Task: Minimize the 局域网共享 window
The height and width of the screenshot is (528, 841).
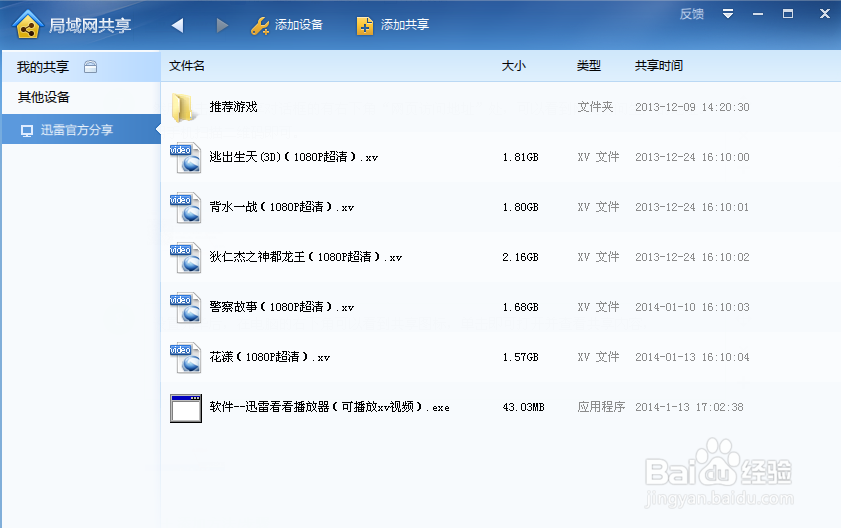Action: [x=758, y=14]
